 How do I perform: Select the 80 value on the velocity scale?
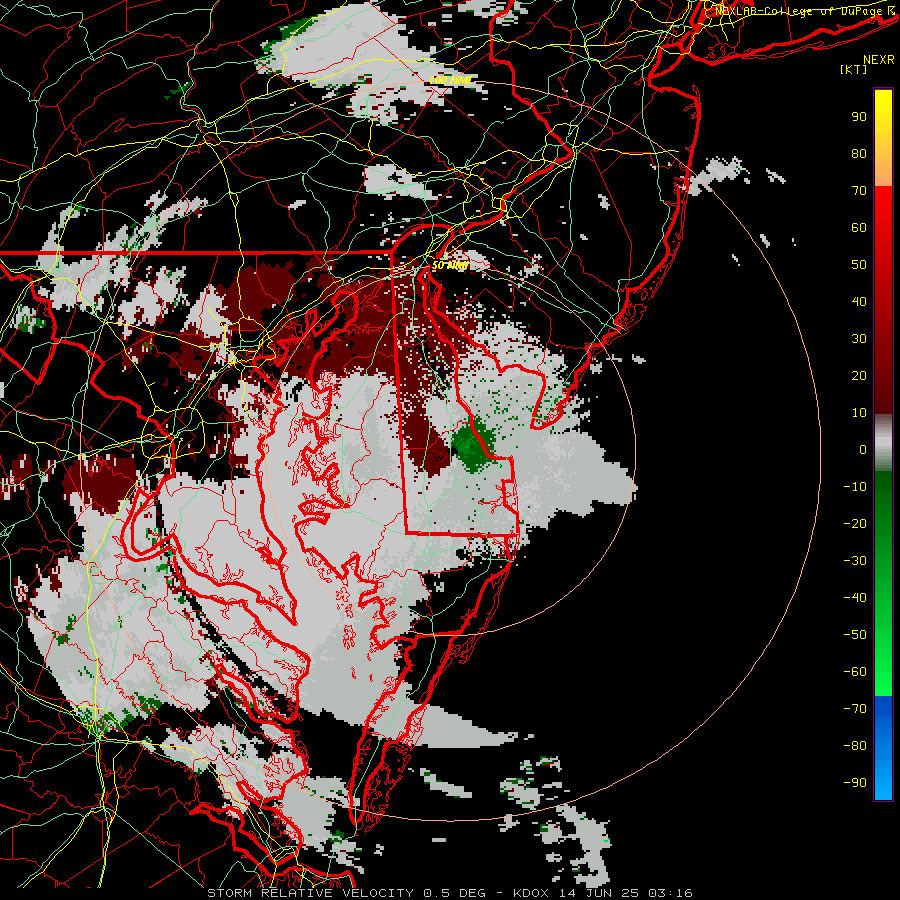click(x=859, y=153)
